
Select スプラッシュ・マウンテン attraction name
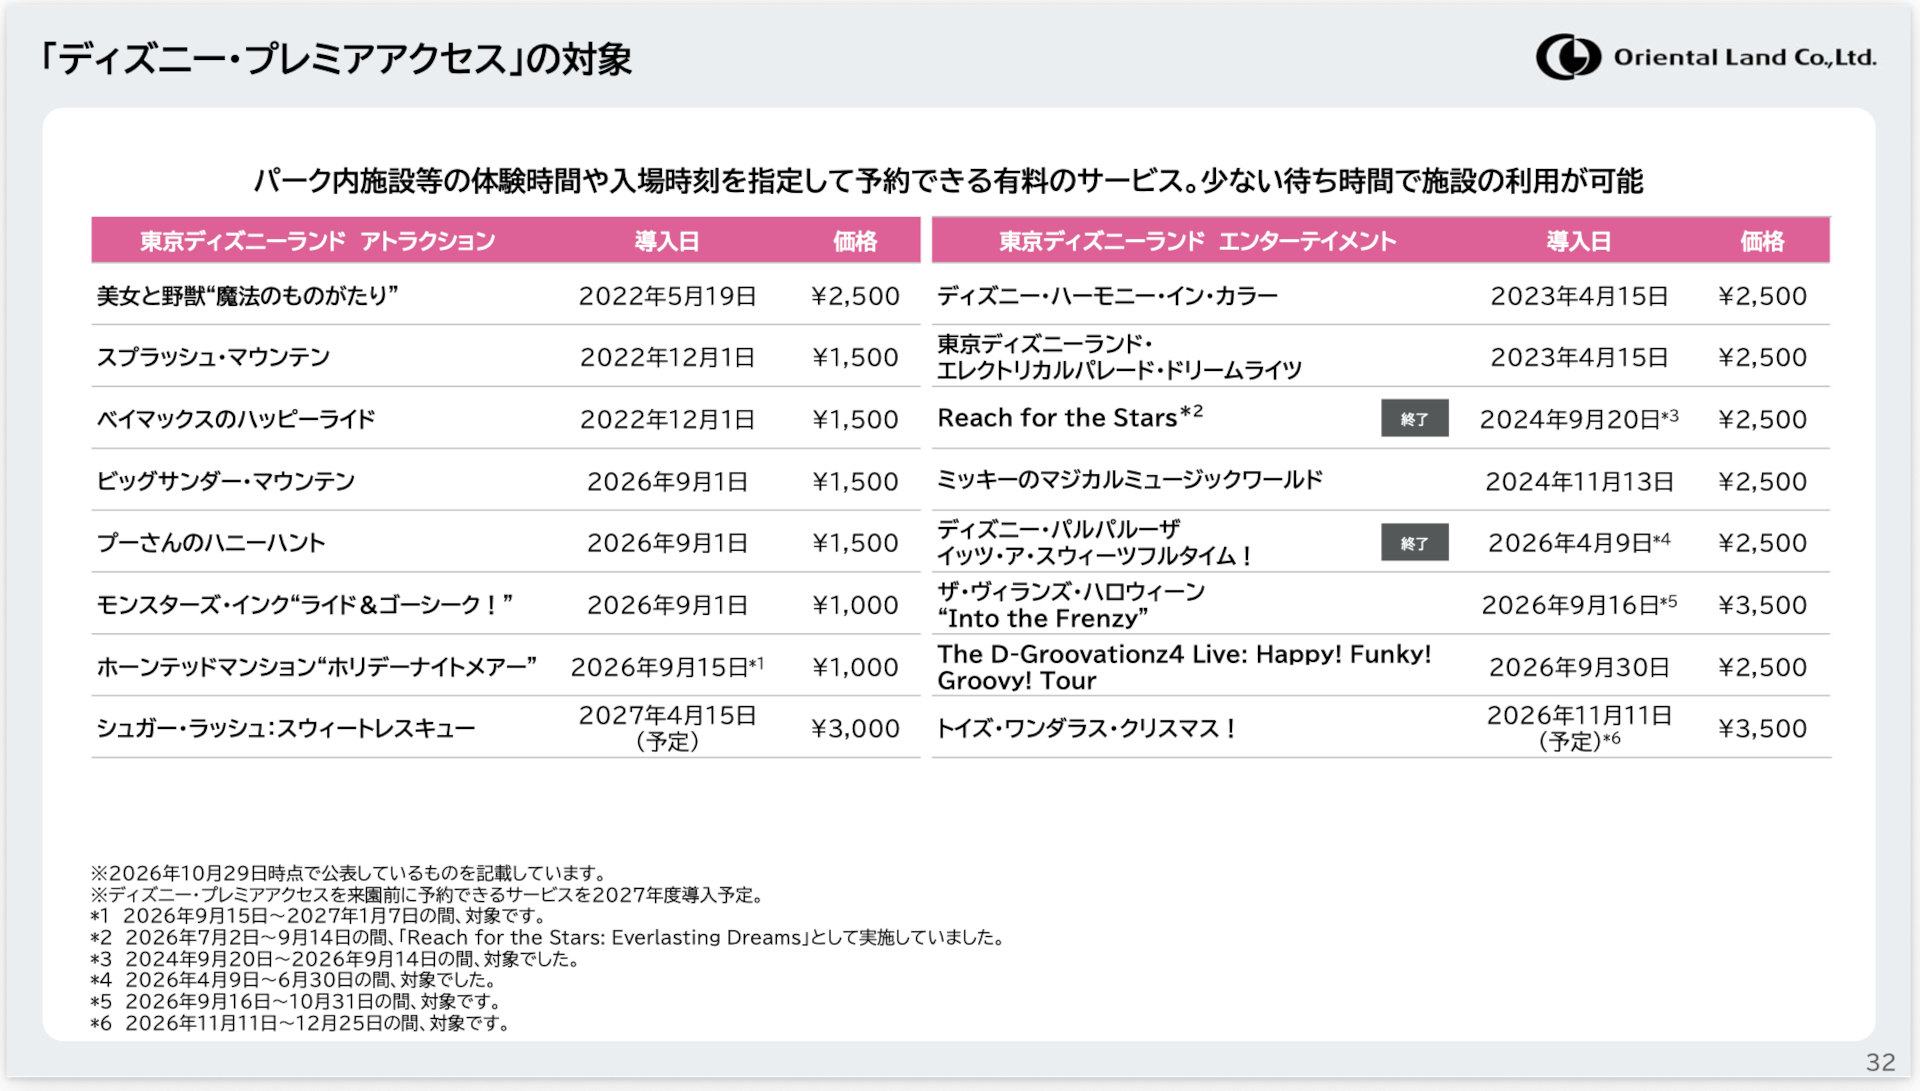click(x=213, y=358)
